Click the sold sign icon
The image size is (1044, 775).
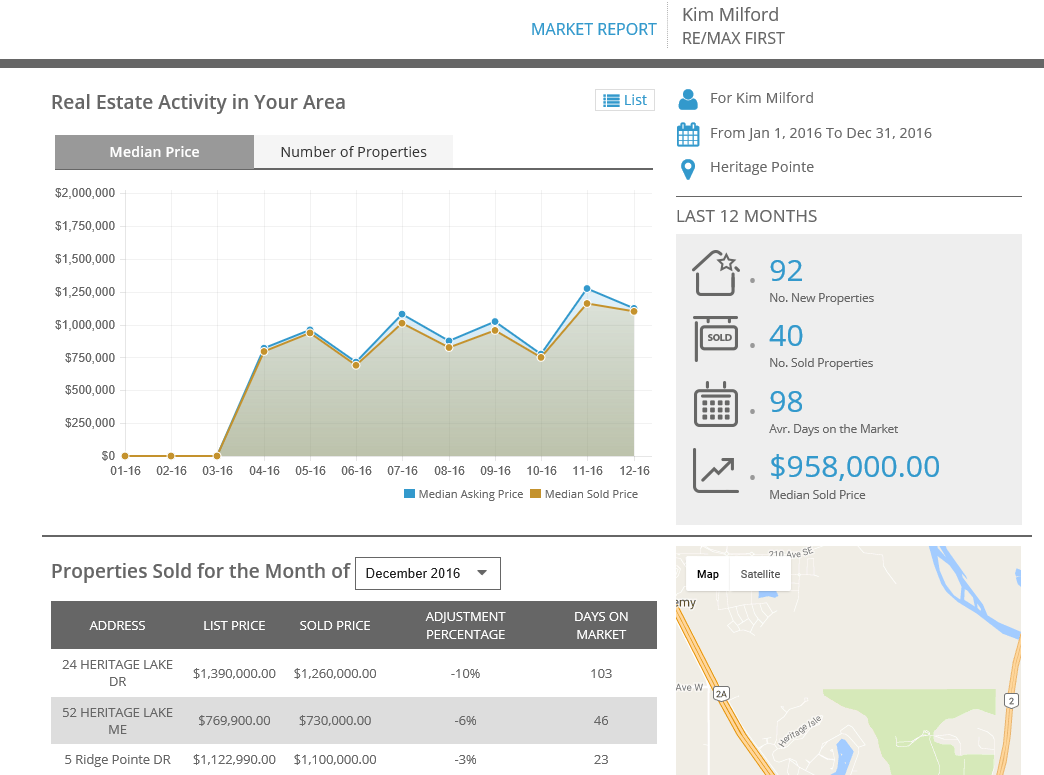click(x=715, y=339)
